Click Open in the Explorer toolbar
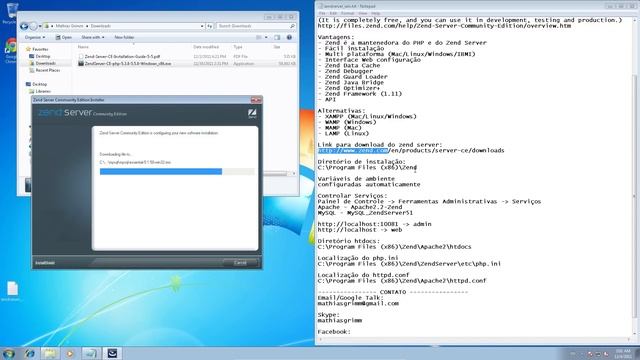Screen dimensions: 640x360 (x=64, y=37)
